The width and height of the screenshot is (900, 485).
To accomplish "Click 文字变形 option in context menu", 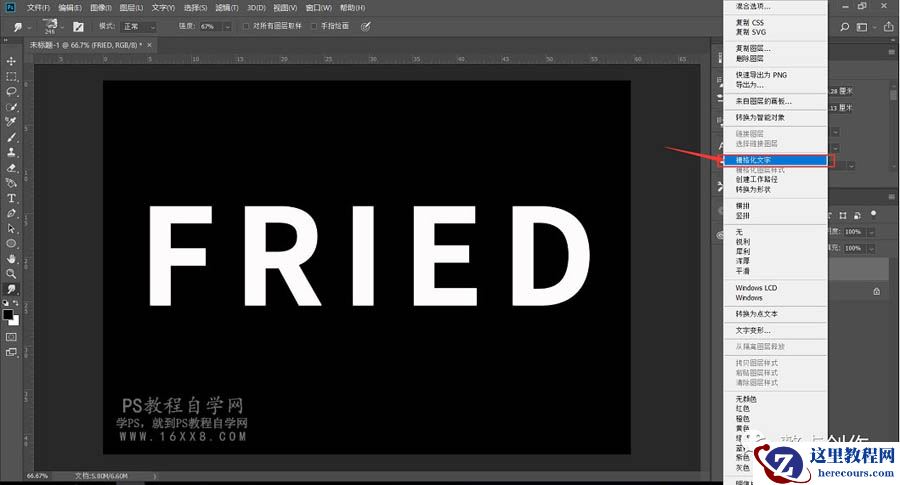I will tap(753, 330).
